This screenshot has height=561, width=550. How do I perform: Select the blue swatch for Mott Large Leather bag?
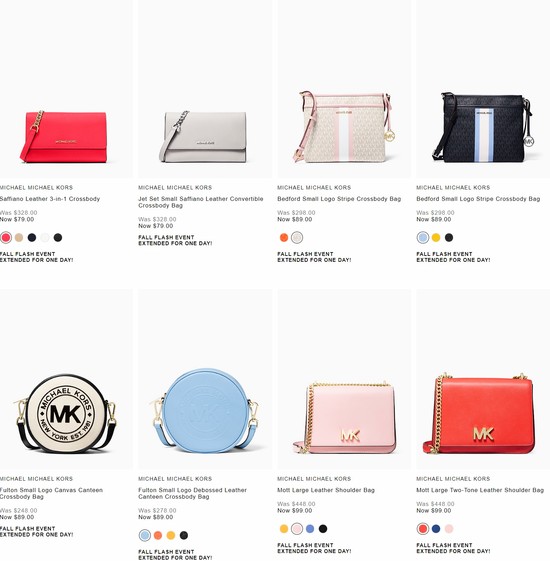(310, 529)
